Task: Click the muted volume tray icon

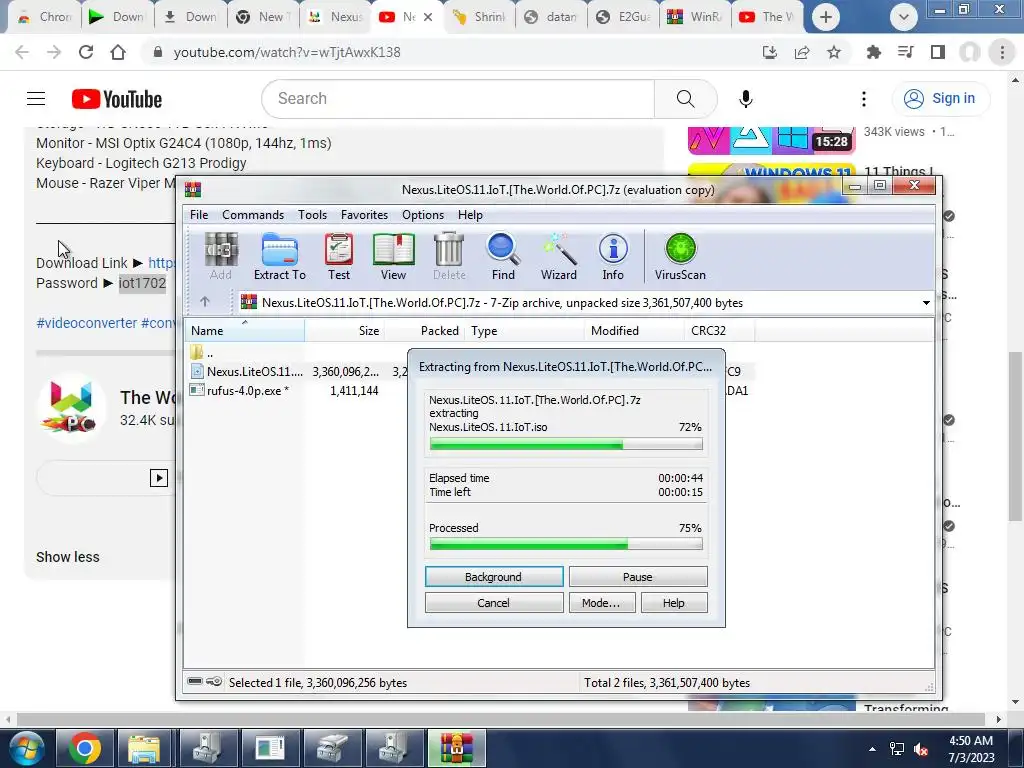Action: [x=921, y=749]
